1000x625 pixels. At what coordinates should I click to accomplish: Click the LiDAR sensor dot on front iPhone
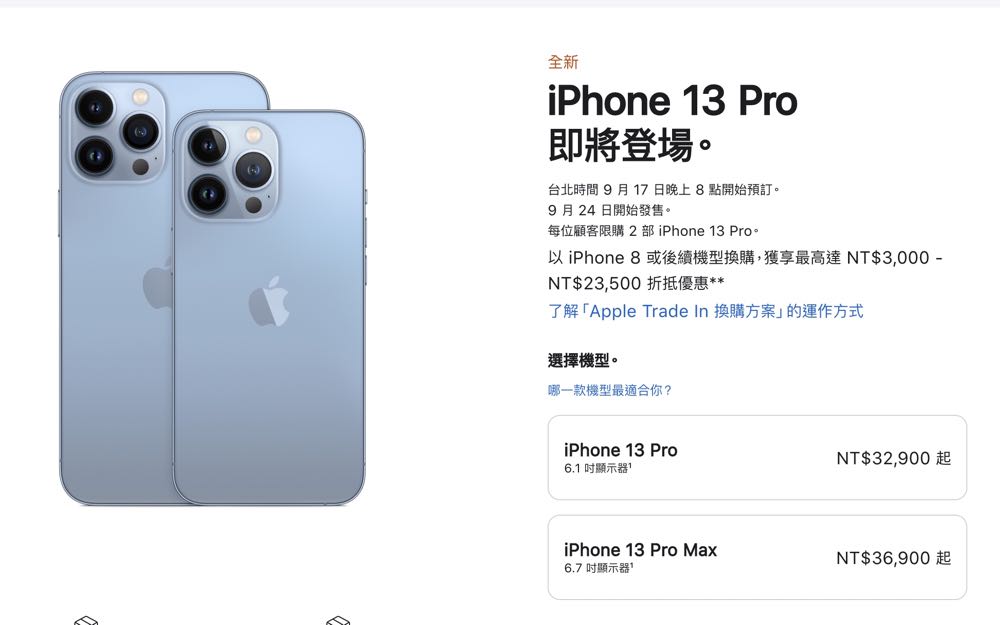coord(253,205)
